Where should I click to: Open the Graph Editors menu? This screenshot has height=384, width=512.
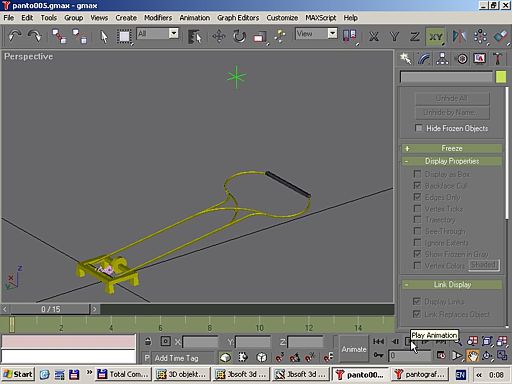pos(238,18)
